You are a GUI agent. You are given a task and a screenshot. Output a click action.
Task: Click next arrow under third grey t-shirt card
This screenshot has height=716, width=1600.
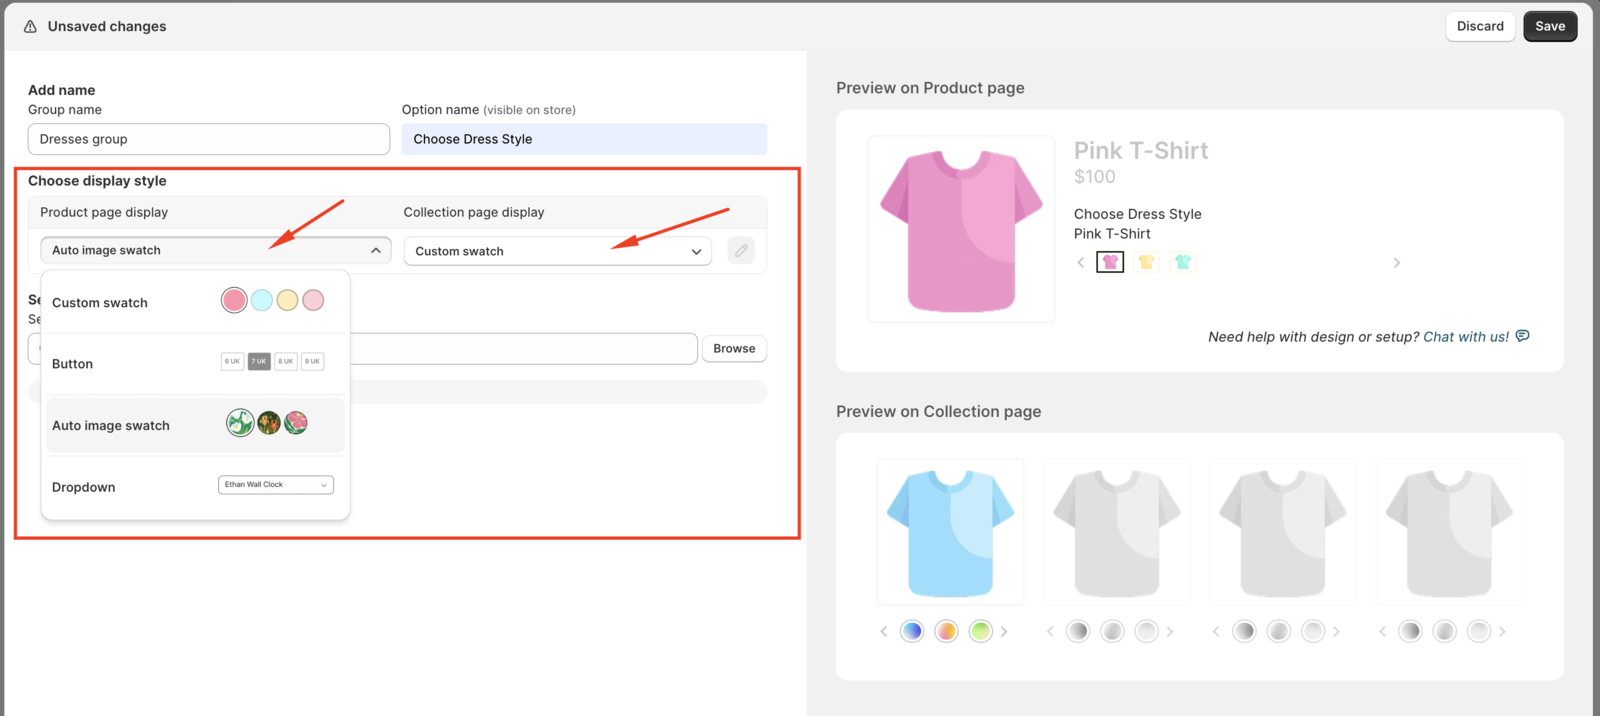(x=1336, y=631)
